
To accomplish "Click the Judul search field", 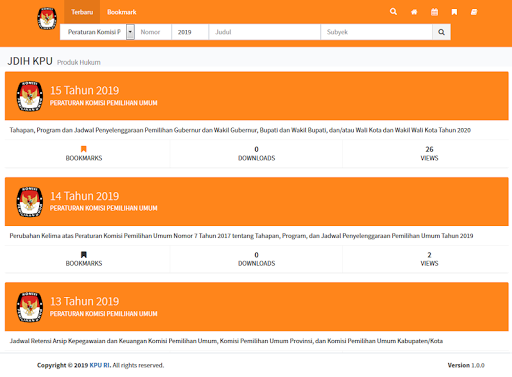I will click(265, 32).
